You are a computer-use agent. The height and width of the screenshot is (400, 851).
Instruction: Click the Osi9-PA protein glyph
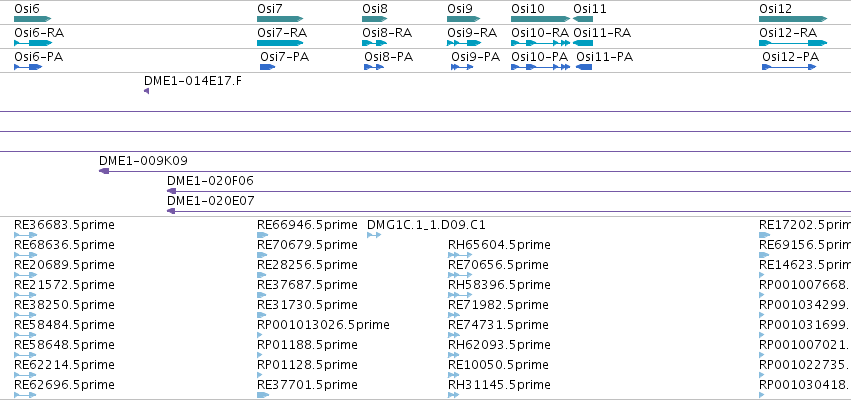(461, 67)
